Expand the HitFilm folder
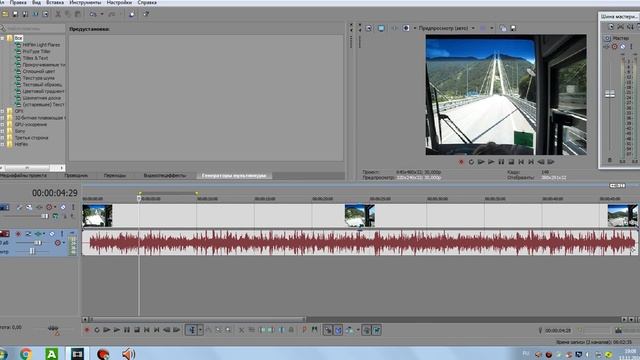Image resolution: width=640 pixels, height=360 pixels. (x=2, y=144)
